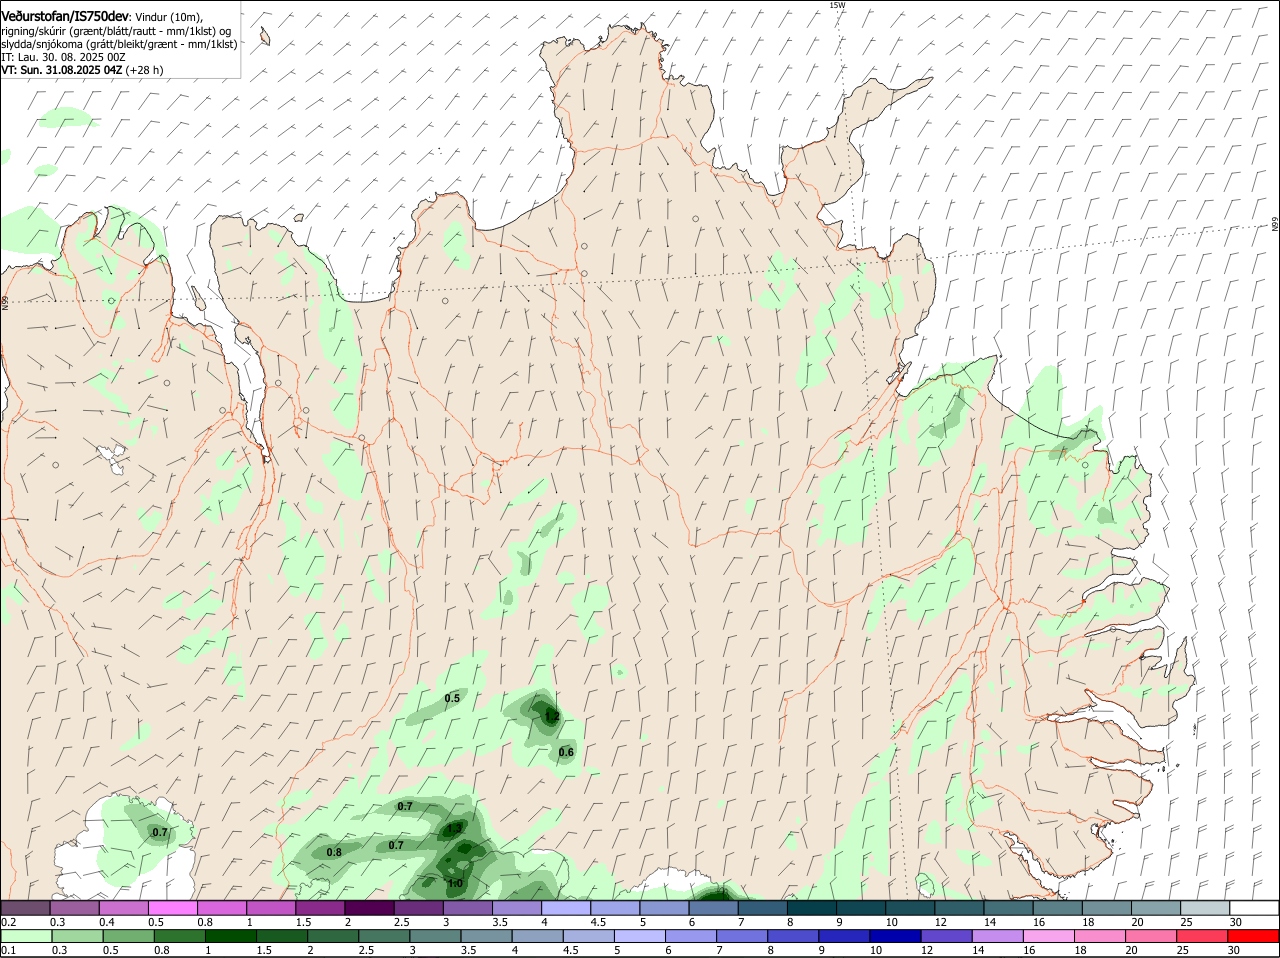The image size is (1280, 958).
Task: Click the '(+28 h)' forecast offset
Action: tap(145, 70)
